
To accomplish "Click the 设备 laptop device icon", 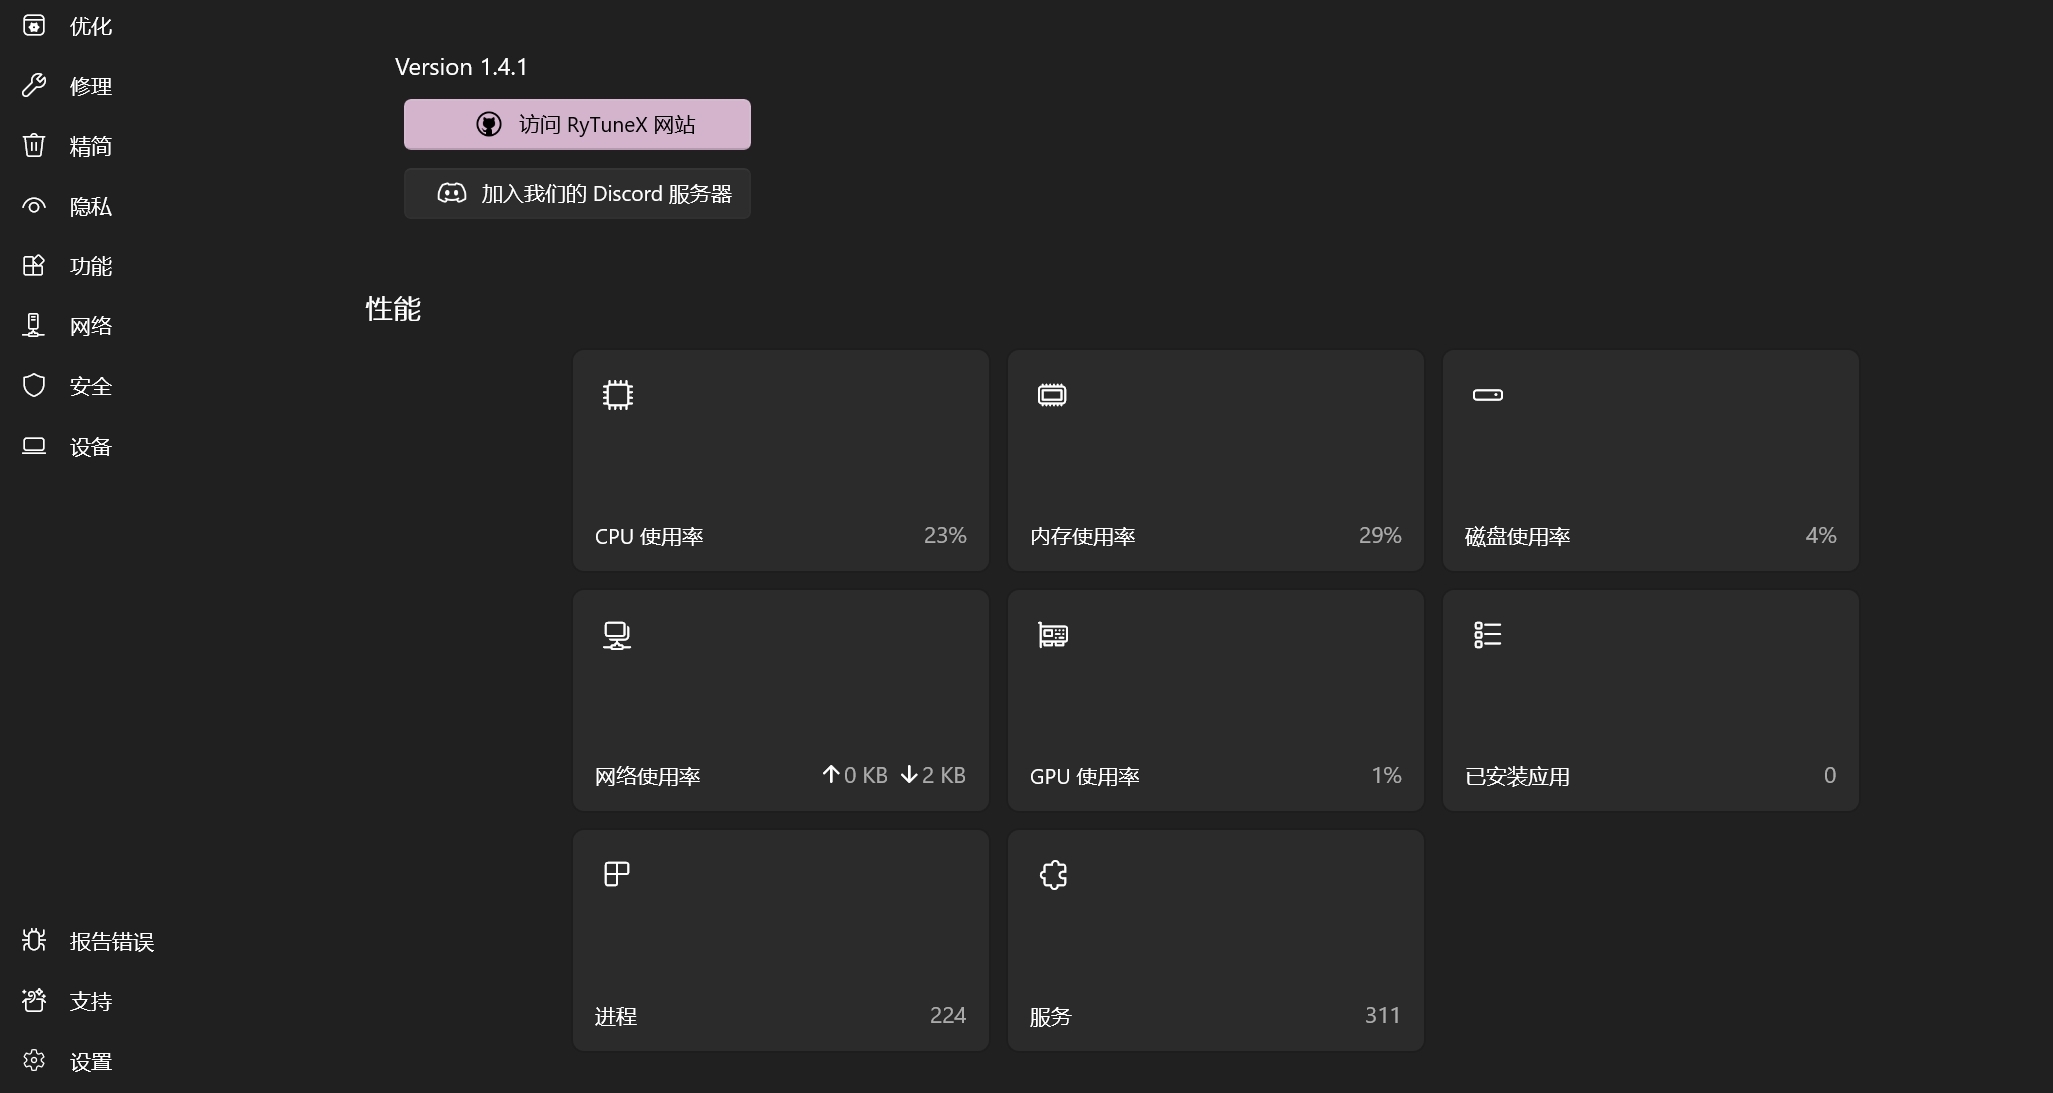I will click(x=34, y=446).
